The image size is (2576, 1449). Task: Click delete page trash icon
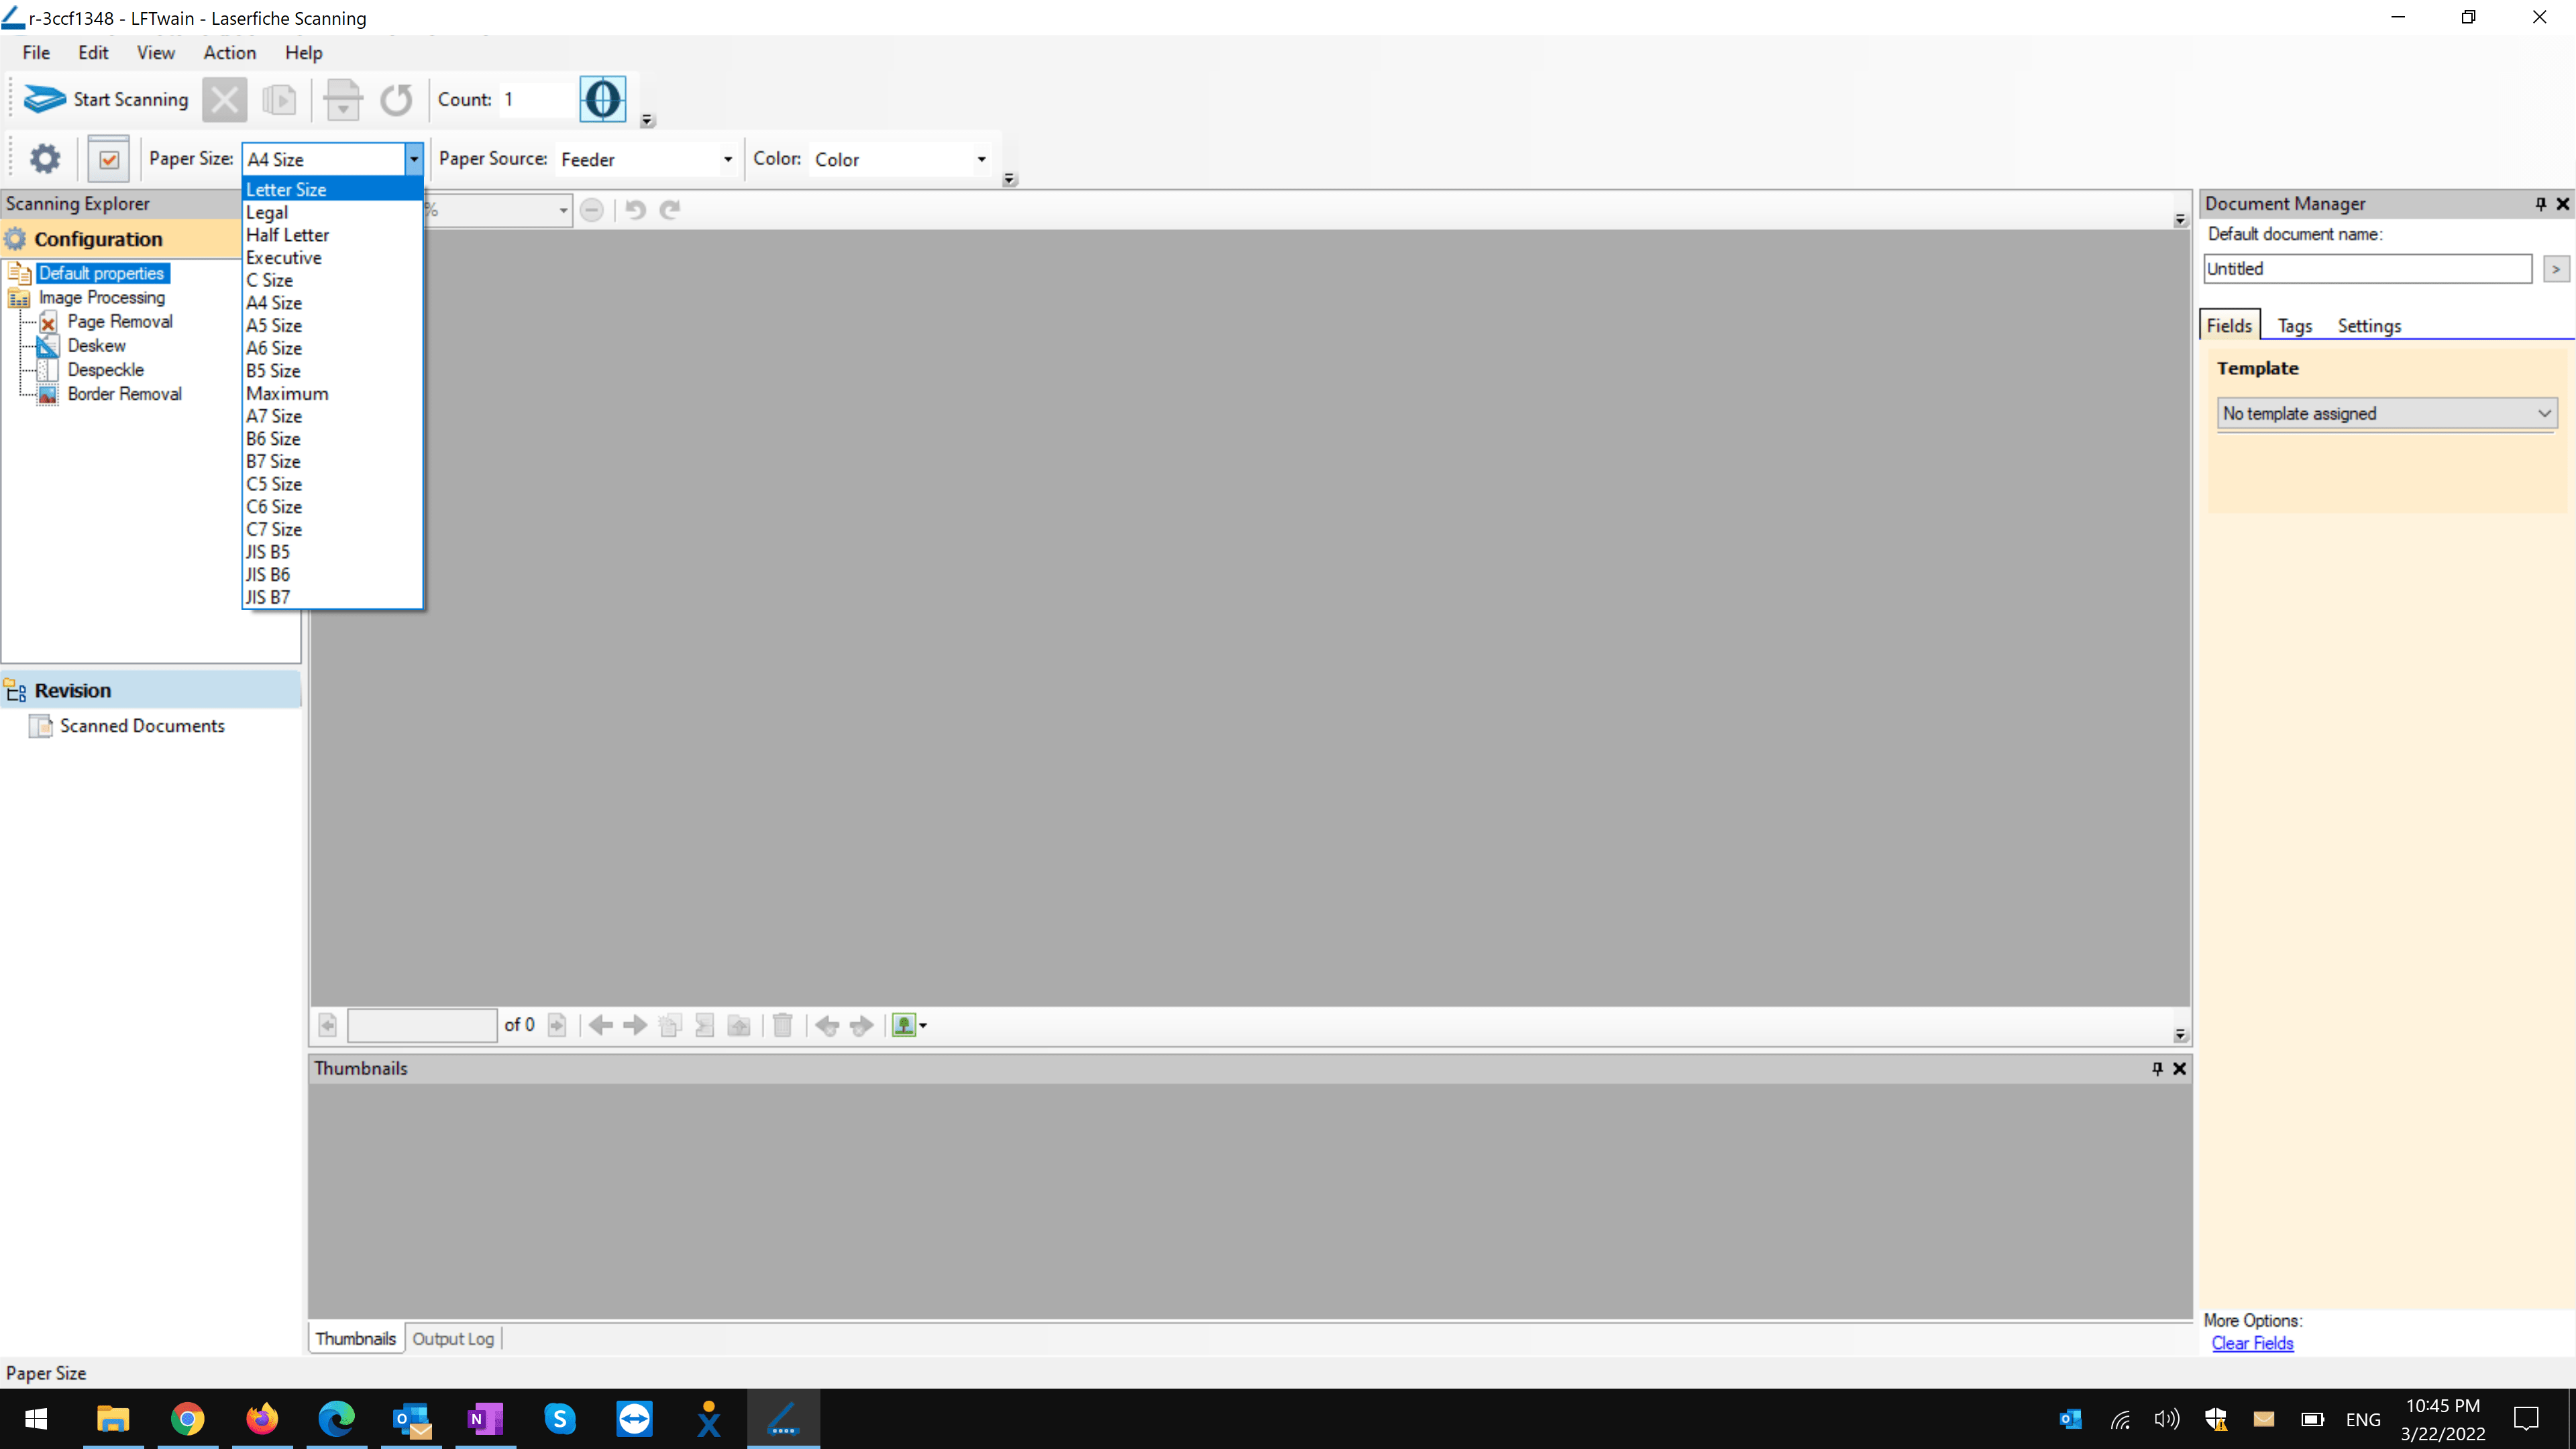point(783,1025)
